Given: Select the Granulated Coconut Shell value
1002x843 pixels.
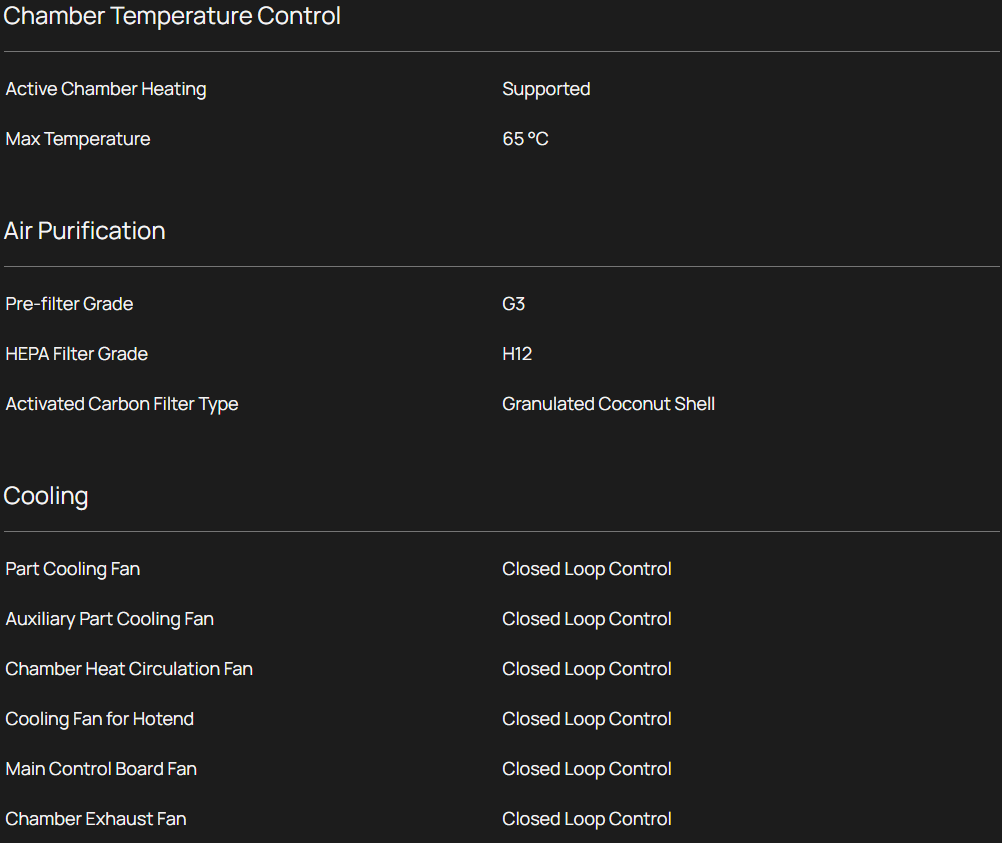Looking at the screenshot, I should pyautogui.click(x=608, y=404).
